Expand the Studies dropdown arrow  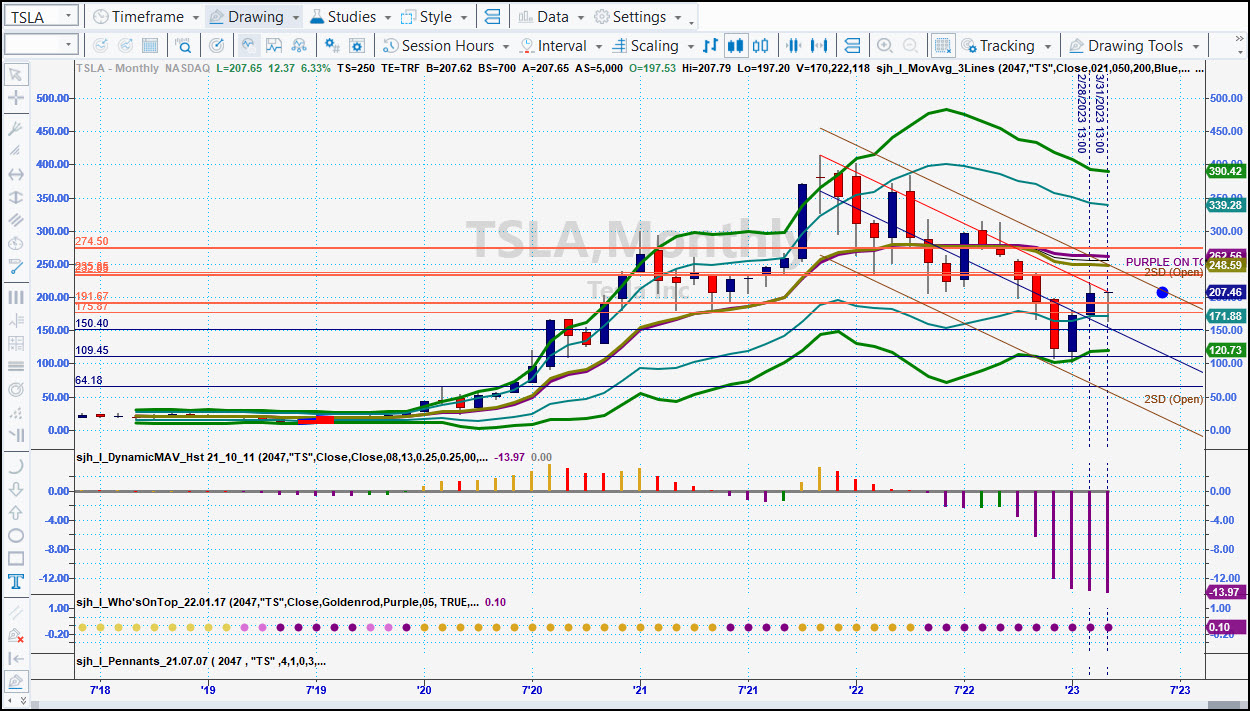click(x=386, y=17)
